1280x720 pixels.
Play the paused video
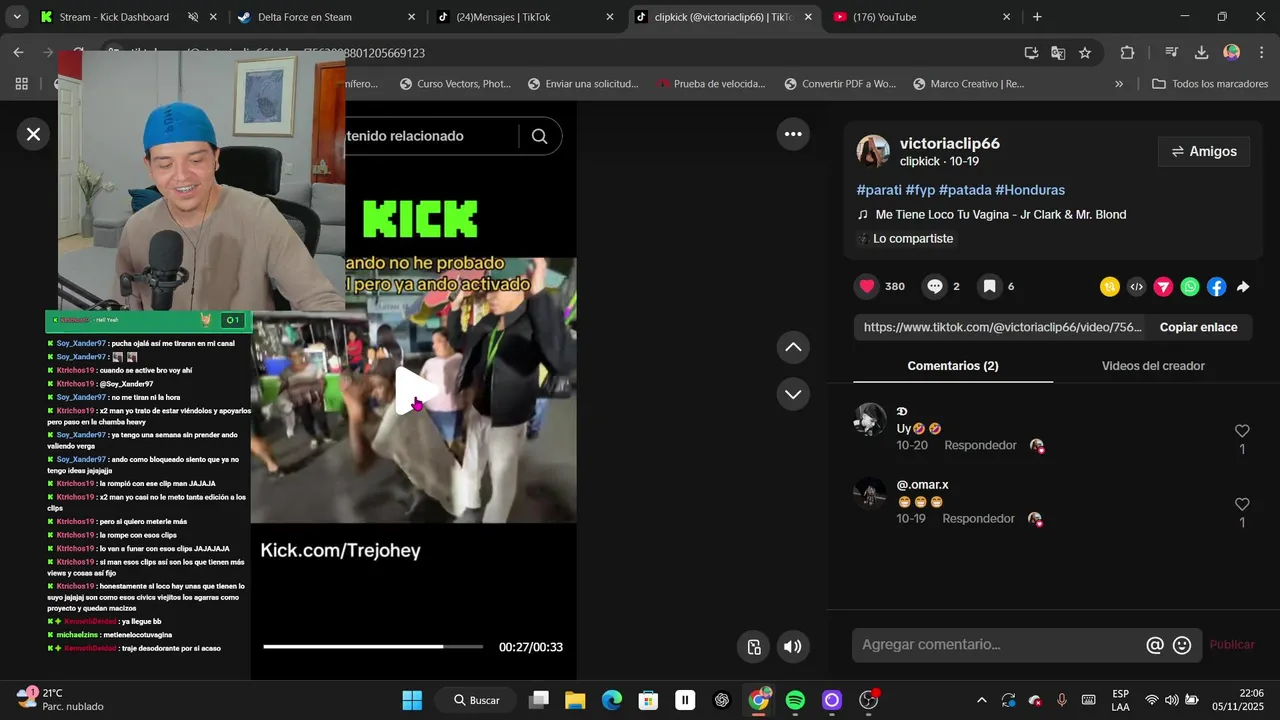tap(414, 390)
